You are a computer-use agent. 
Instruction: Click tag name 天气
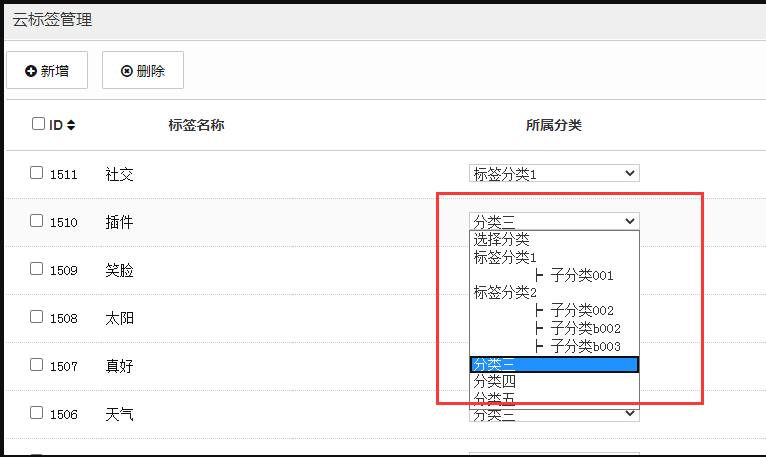pos(119,414)
